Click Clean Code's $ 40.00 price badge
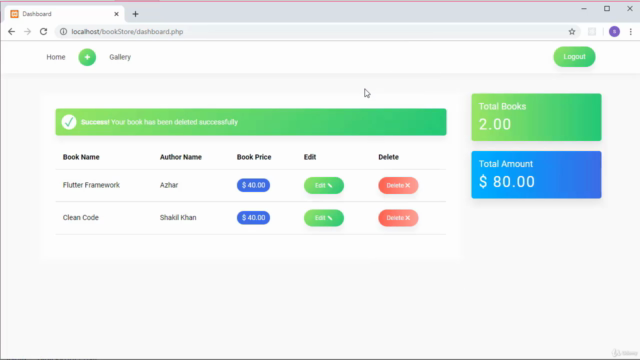640x360 pixels. 253,218
